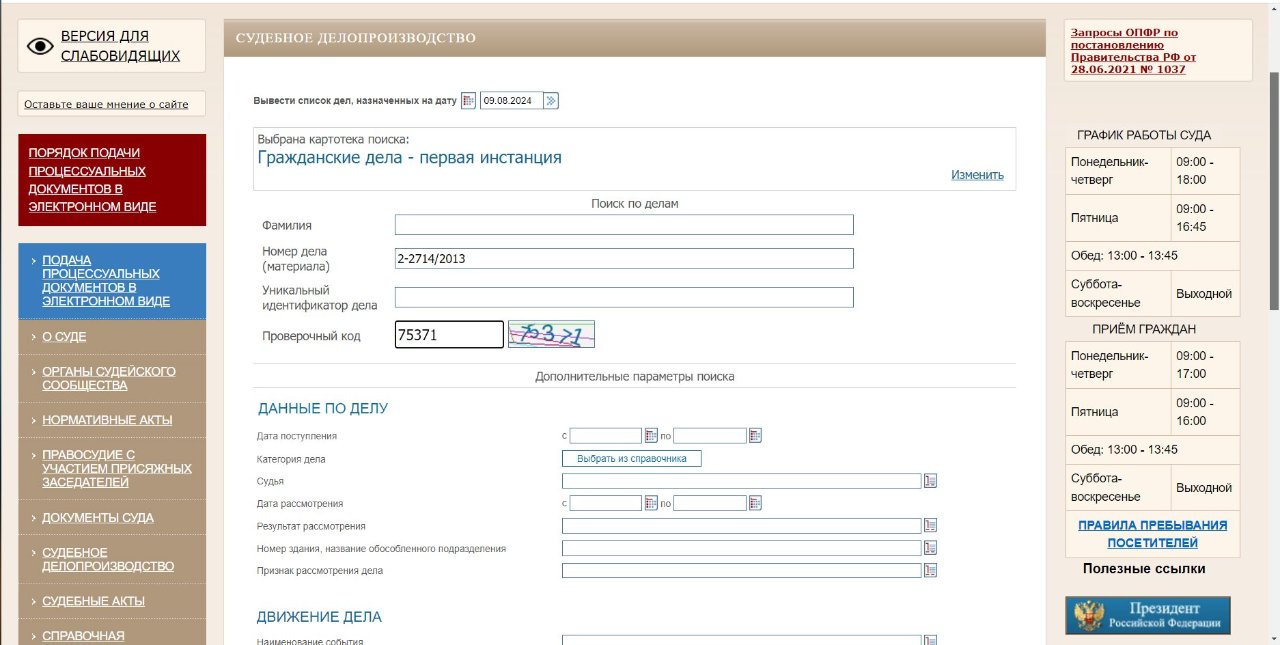Click the go arrow after date 09.08.2024

[551, 101]
